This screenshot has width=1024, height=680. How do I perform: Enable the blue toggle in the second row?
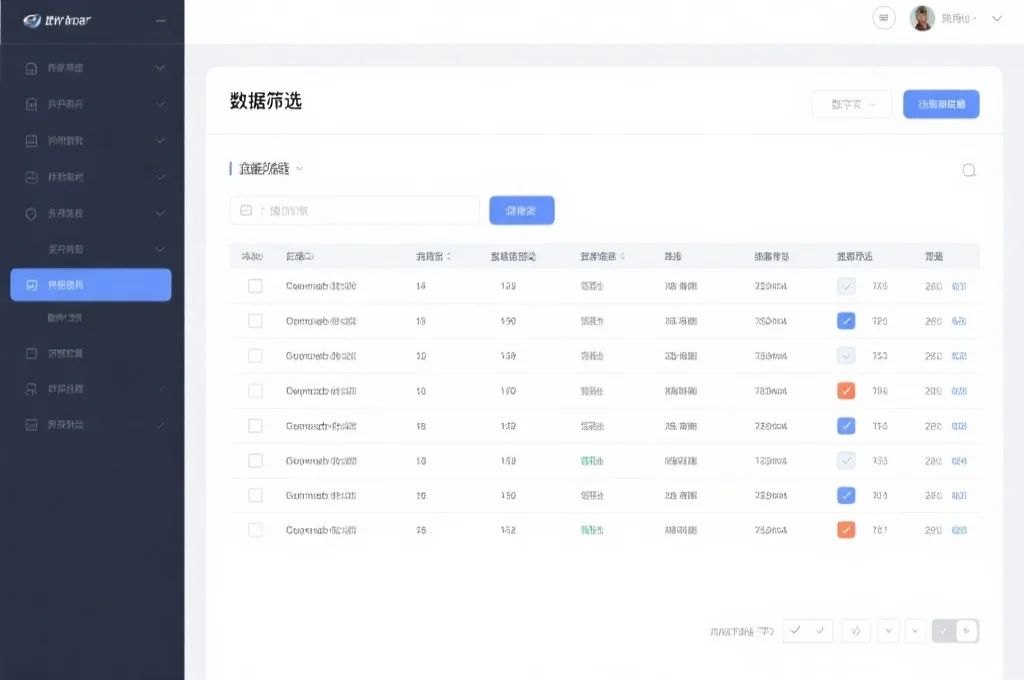coord(846,320)
